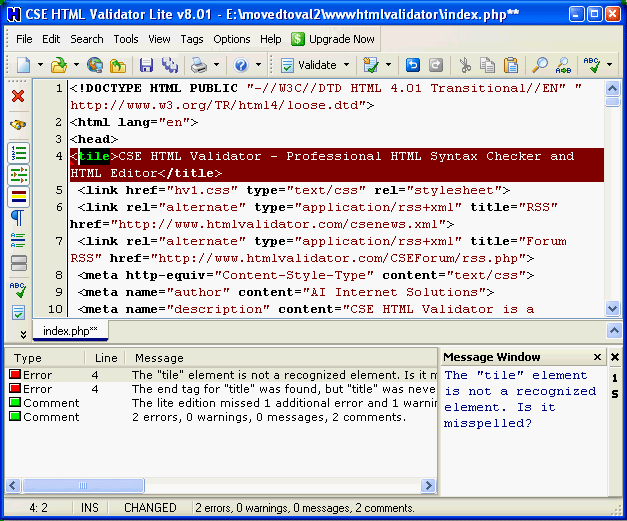Copy with the two pages icon
This screenshot has height=521, width=627.
click(487, 65)
